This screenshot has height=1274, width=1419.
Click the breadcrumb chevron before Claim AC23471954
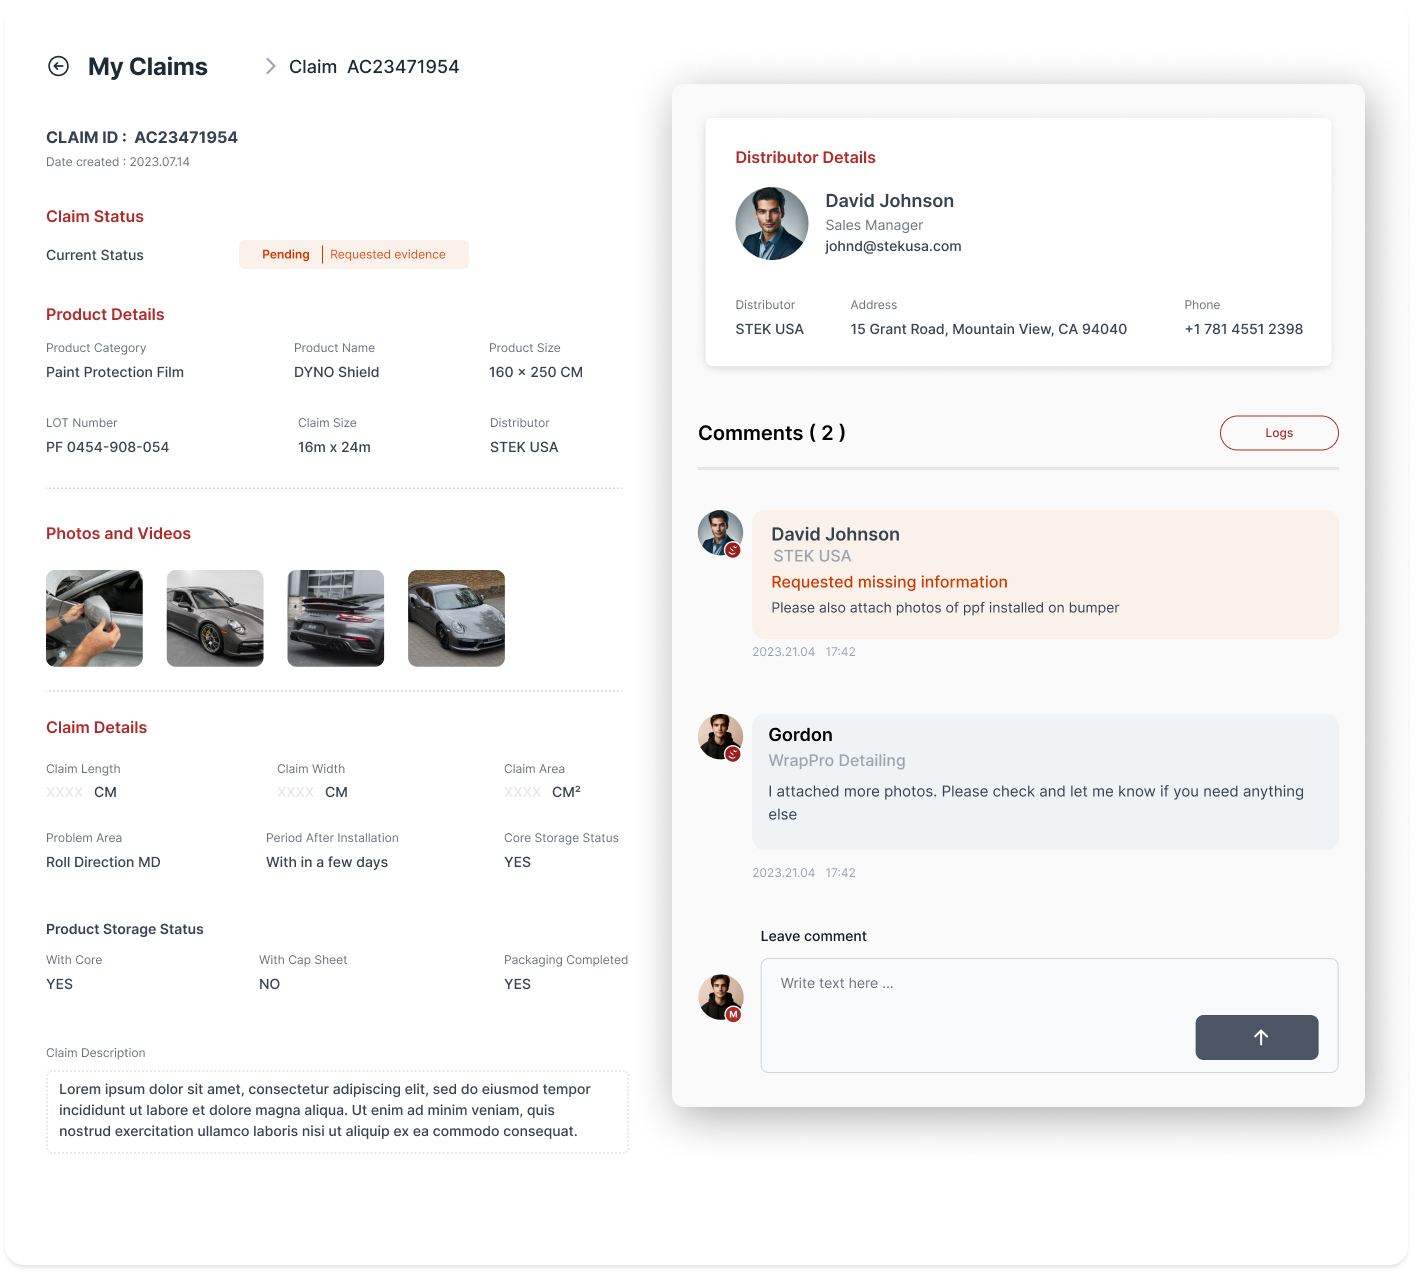(x=270, y=66)
